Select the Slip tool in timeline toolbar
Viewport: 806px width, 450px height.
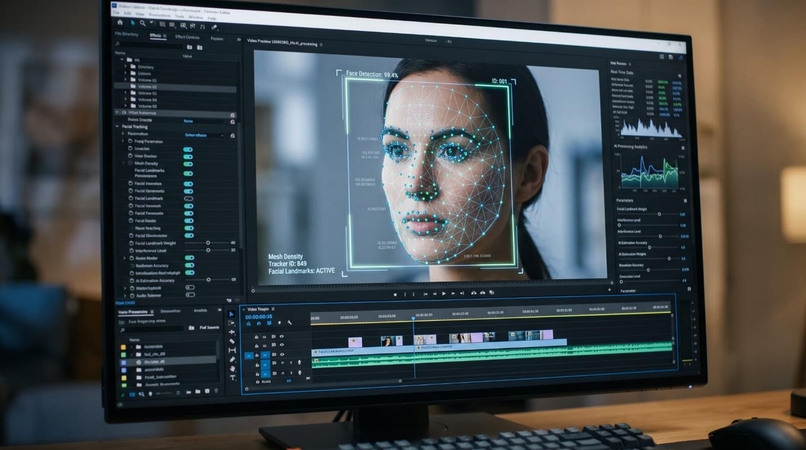(232, 350)
